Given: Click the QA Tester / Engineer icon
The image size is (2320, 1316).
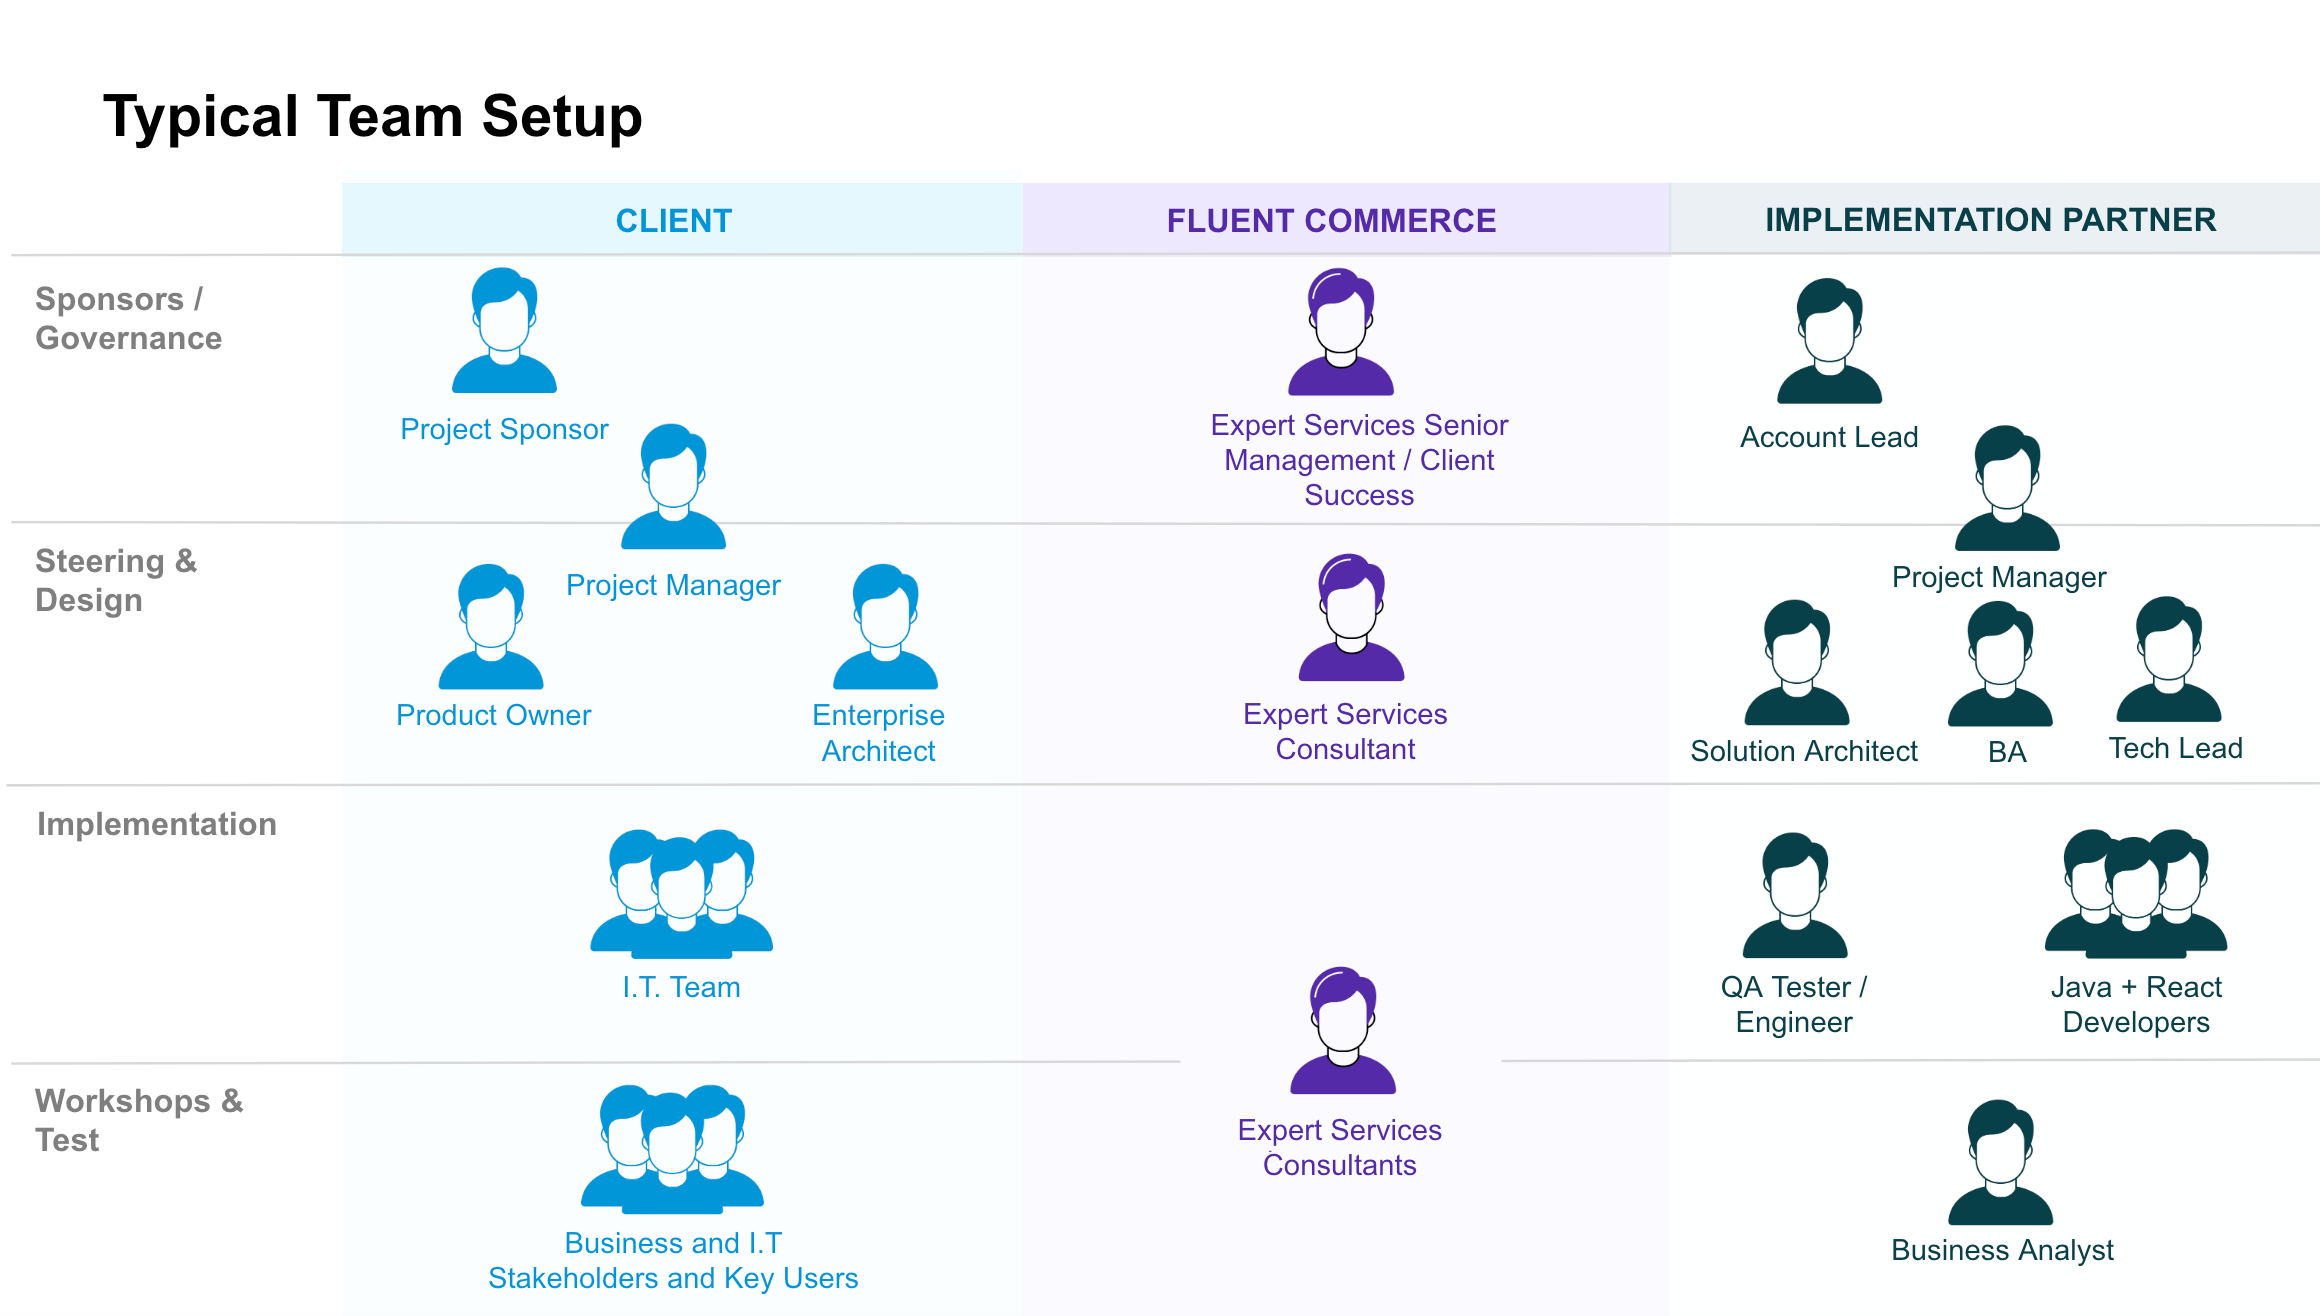Looking at the screenshot, I should coord(1794,896).
